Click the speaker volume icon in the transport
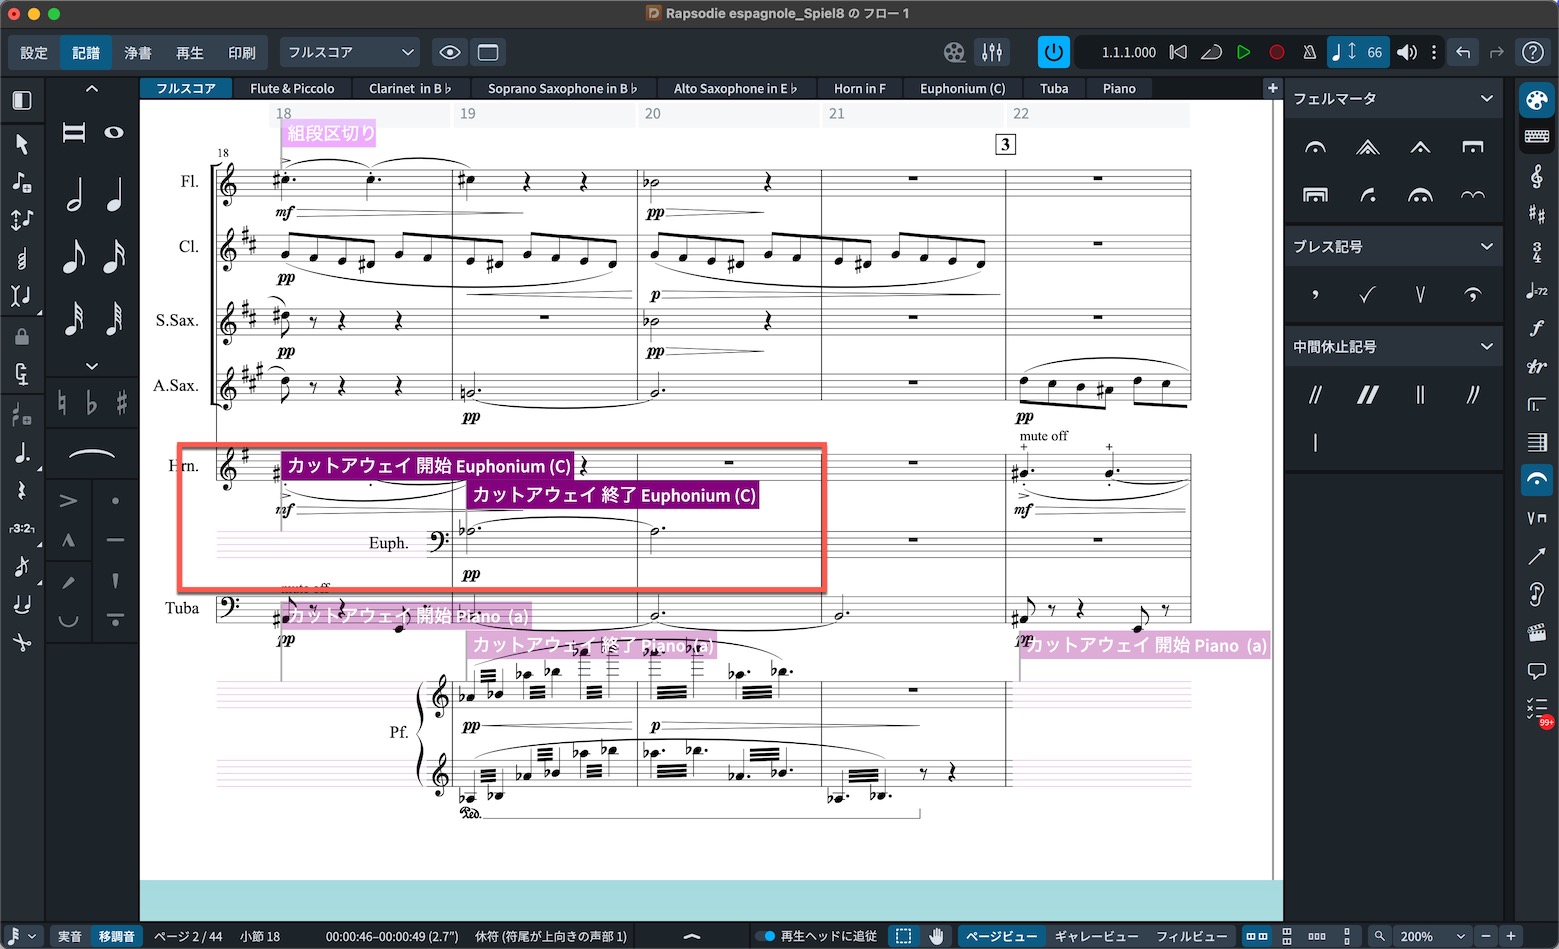Screen dimensions: 1559x949 pos(1407,52)
